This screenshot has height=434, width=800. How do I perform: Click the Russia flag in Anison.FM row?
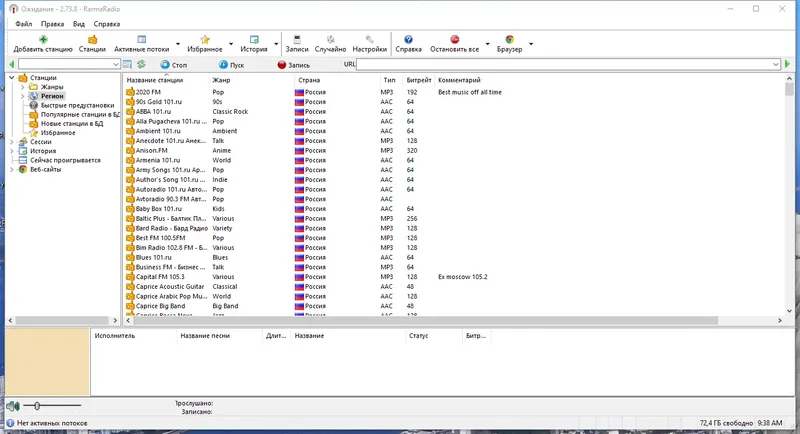click(299, 150)
